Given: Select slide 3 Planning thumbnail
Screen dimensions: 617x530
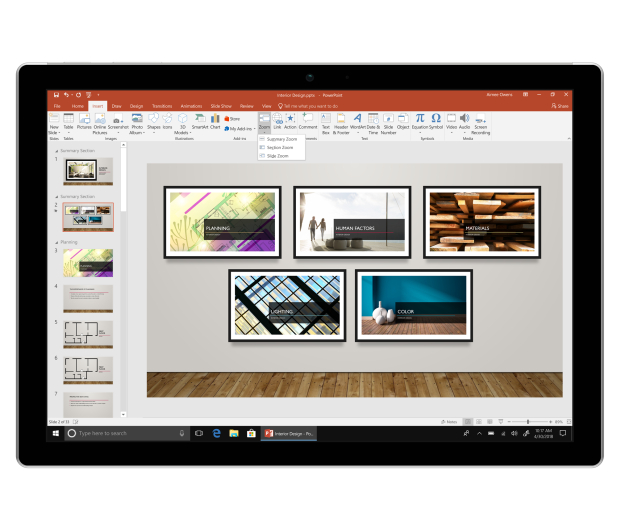Looking at the screenshot, I should tap(88, 262).
